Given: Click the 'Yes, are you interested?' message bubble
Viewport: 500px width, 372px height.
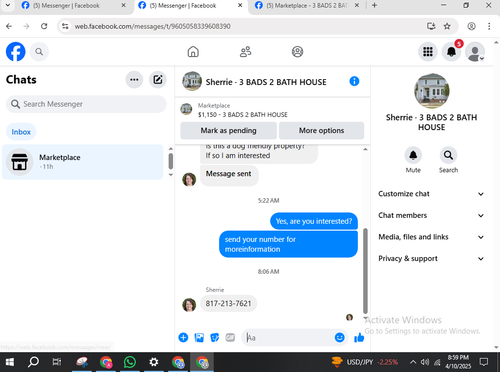Looking at the screenshot, I should click(314, 221).
